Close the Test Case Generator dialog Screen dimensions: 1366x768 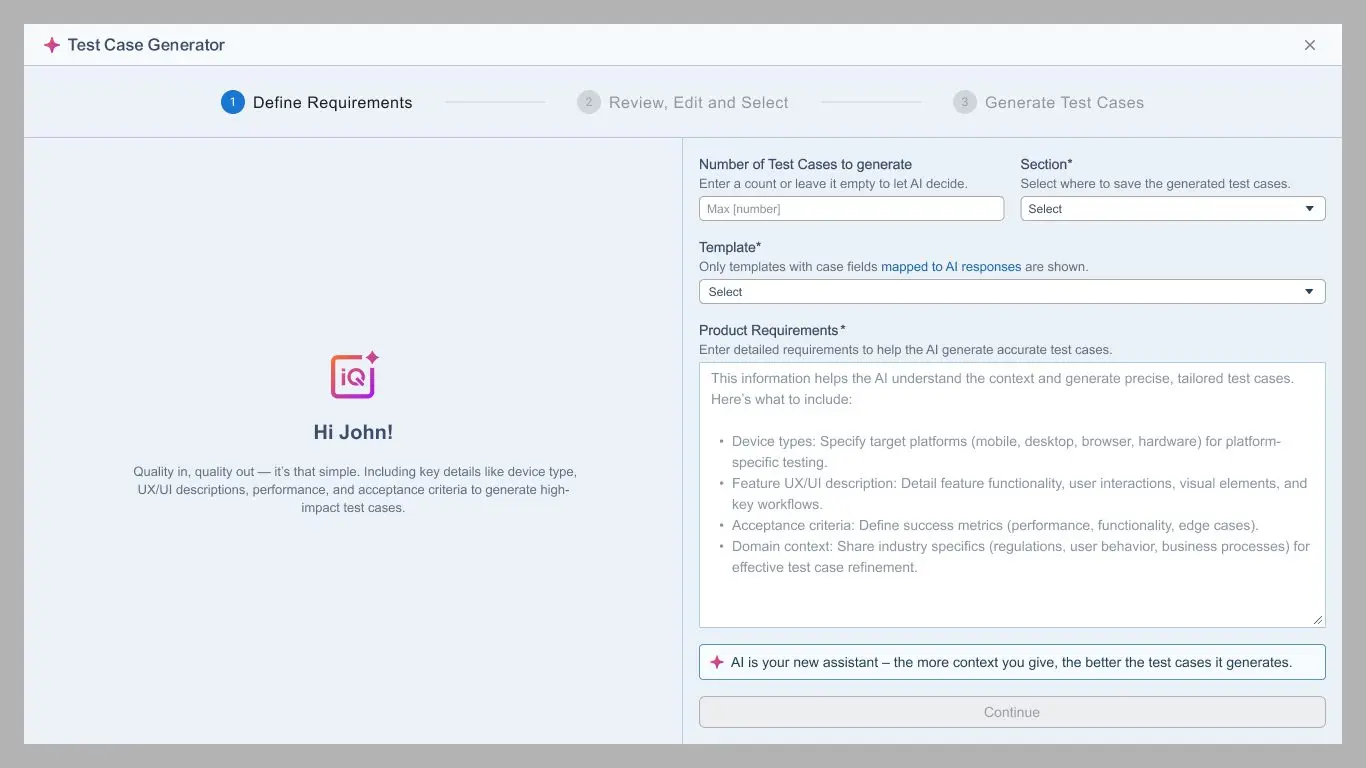click(x=1310, y=45)
